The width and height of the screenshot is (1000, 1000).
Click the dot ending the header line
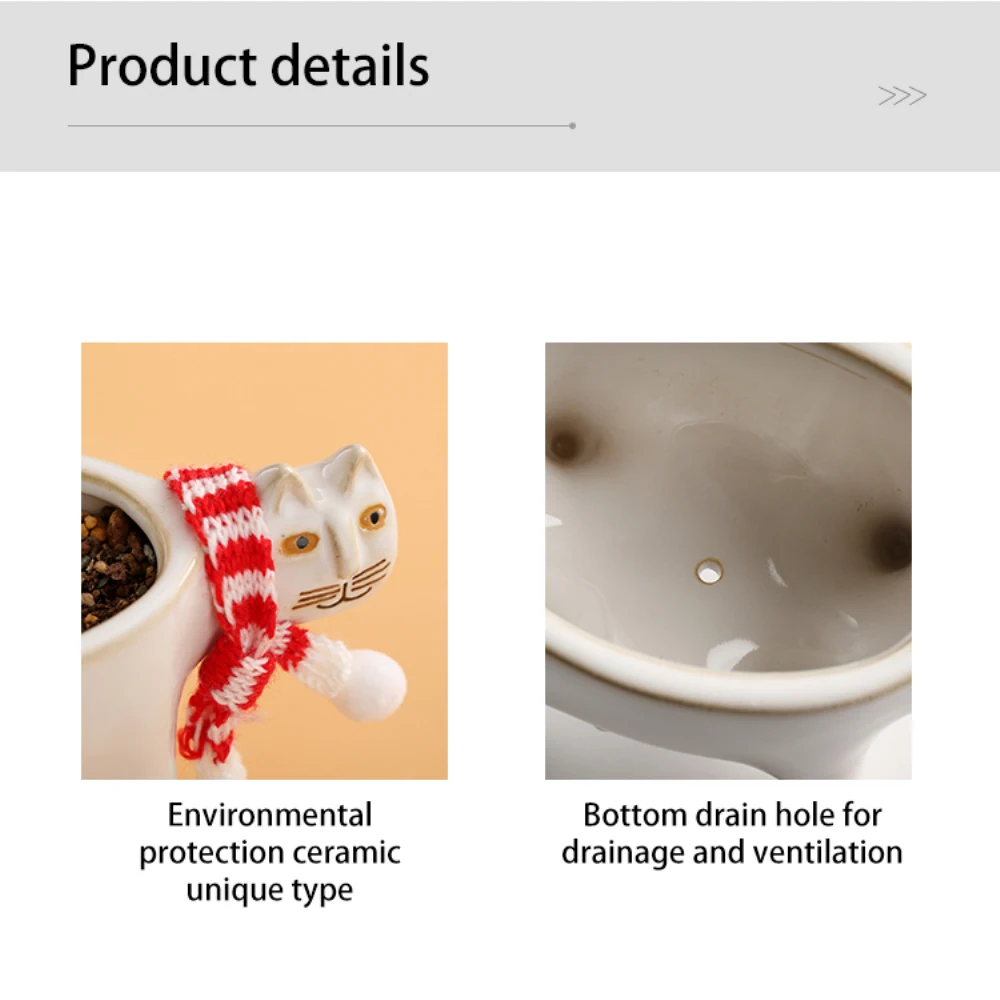click(572, 126)
